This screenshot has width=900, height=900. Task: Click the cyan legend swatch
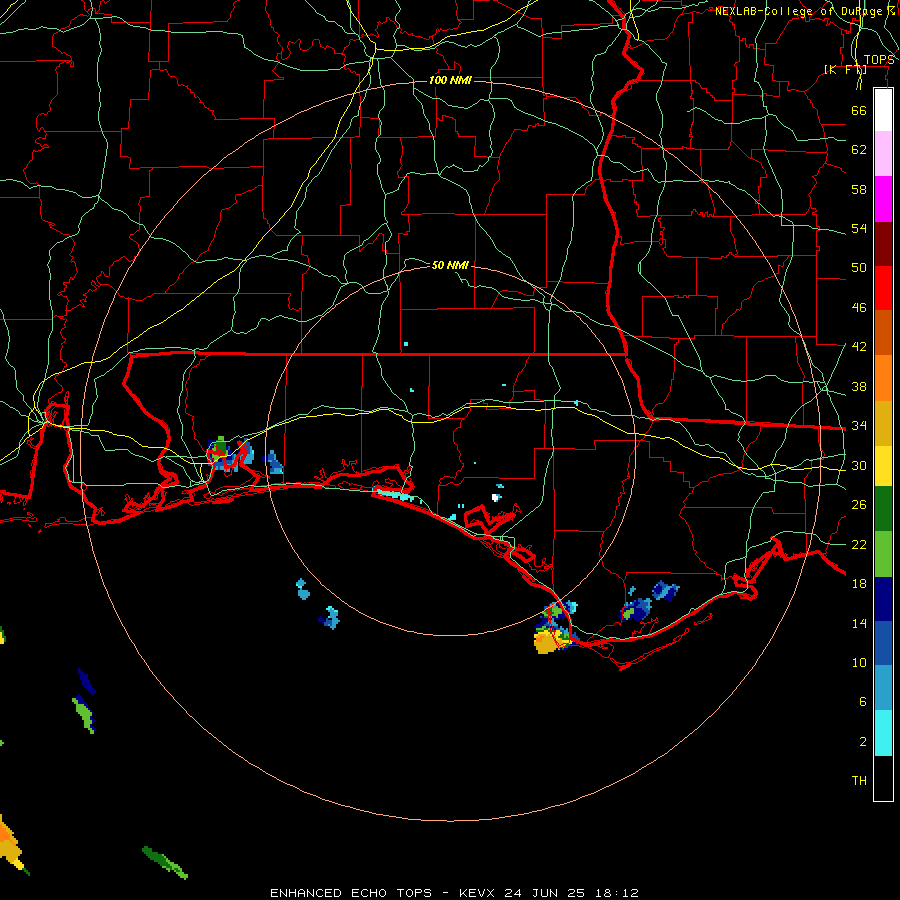pyautogui.click(x=883, y=733)
